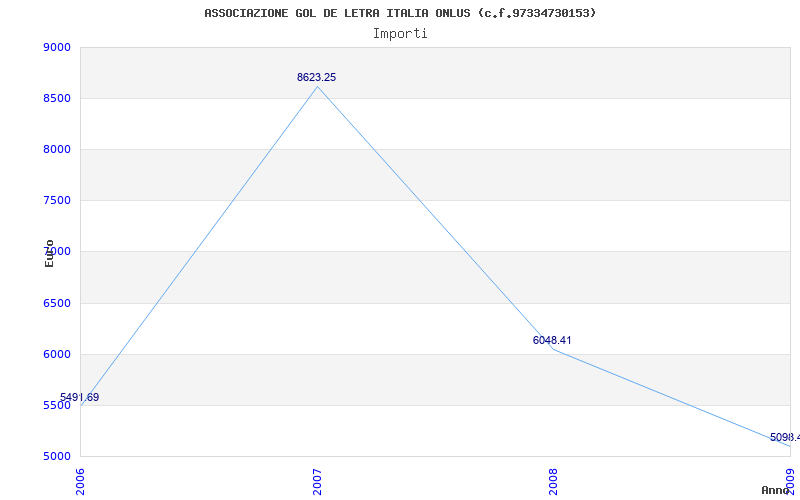Click the 6000 y-axis label
The width and height of the screenshot is (800, 500).
[57, 355]
